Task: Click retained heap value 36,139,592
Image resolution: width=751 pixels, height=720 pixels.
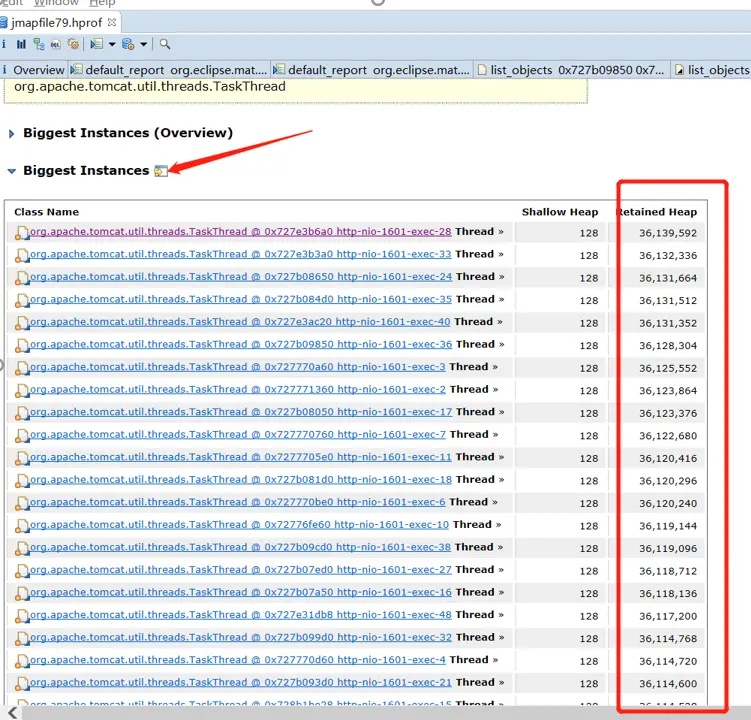Action: [668, 233]
